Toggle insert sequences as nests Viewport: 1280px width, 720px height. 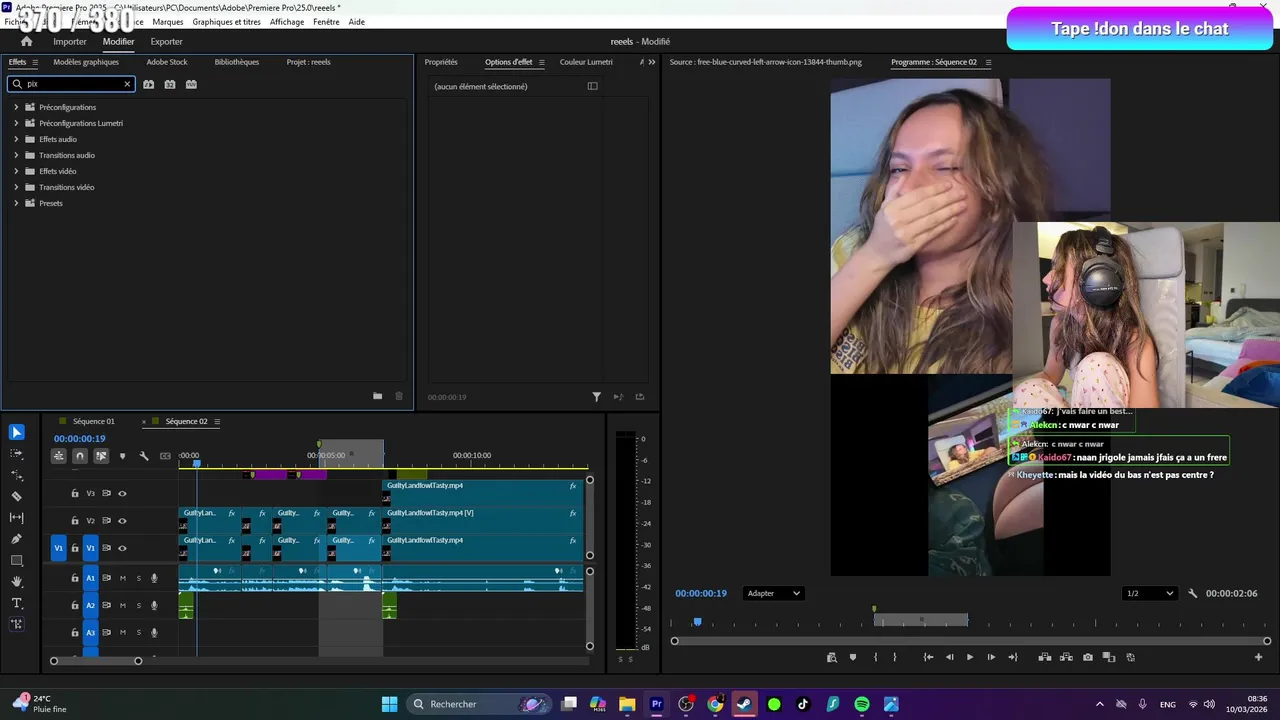click(x=58, y=456)
